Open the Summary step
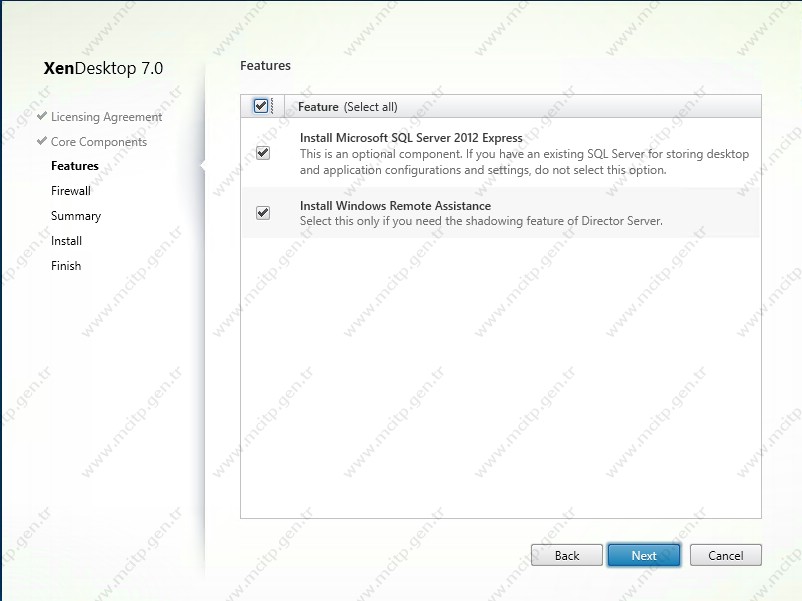The width and height of the screenshot is (802, 601). pyautogui.click(x=76, y=216)
